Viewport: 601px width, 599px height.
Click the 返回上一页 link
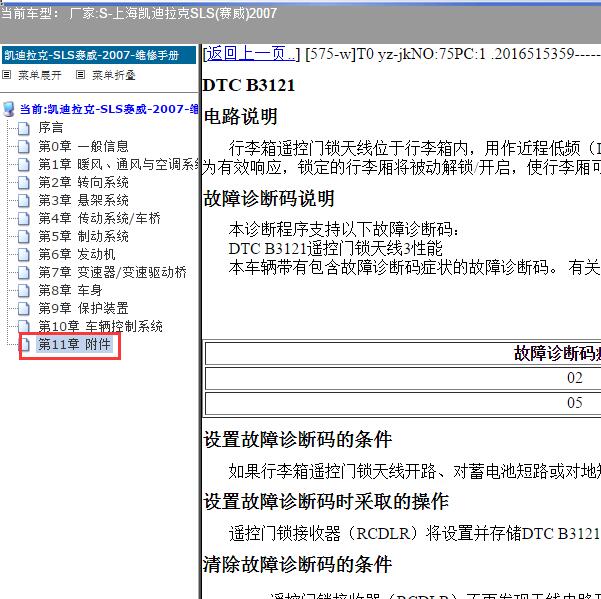250,54
